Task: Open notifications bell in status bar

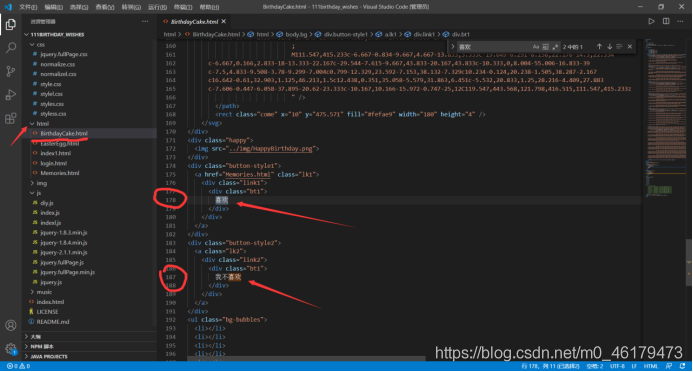Action: (x=683, y=366)
